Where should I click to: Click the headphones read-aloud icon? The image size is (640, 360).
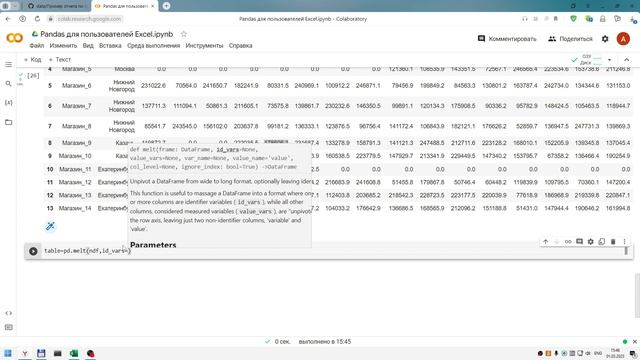(525, 19)
